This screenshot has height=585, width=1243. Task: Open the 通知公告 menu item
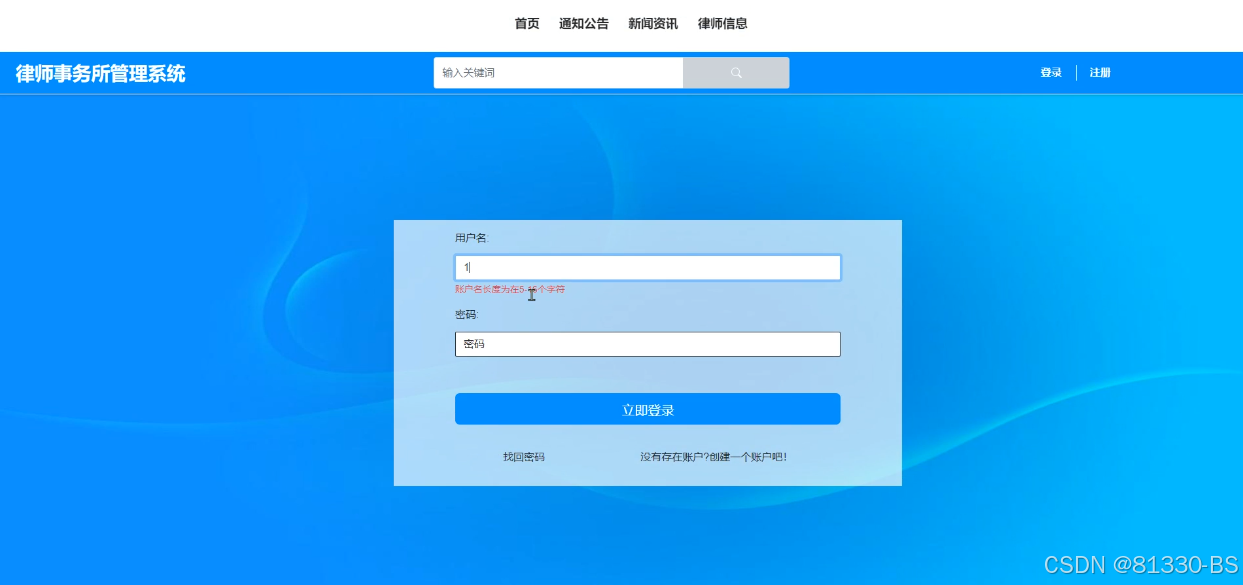tap(584, 24)
